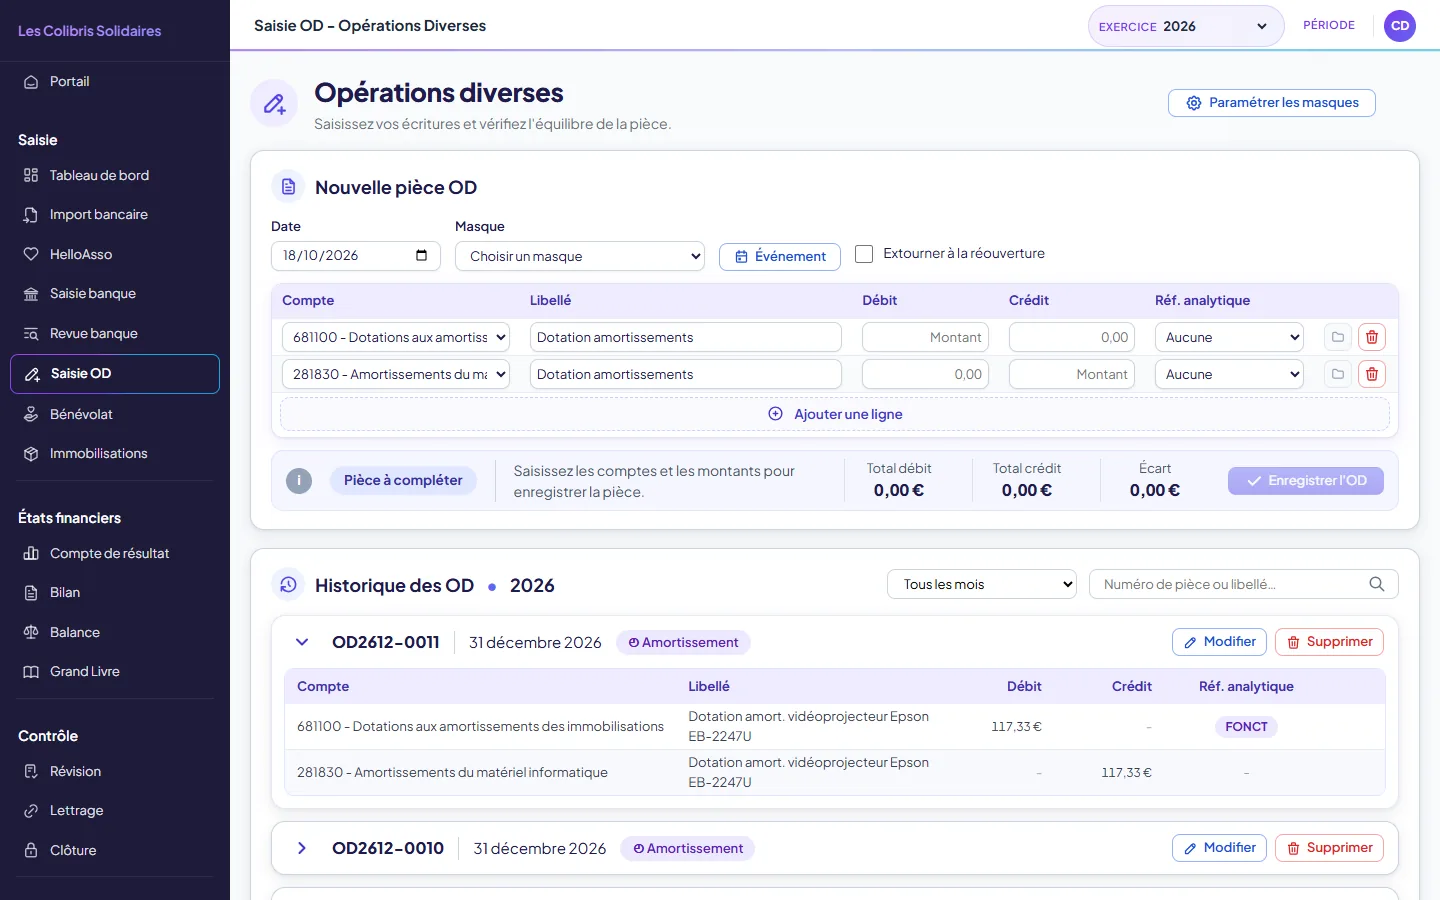1440x900 pixels.
Task: Open Immobilisations page
Action: tap(115, 454)
